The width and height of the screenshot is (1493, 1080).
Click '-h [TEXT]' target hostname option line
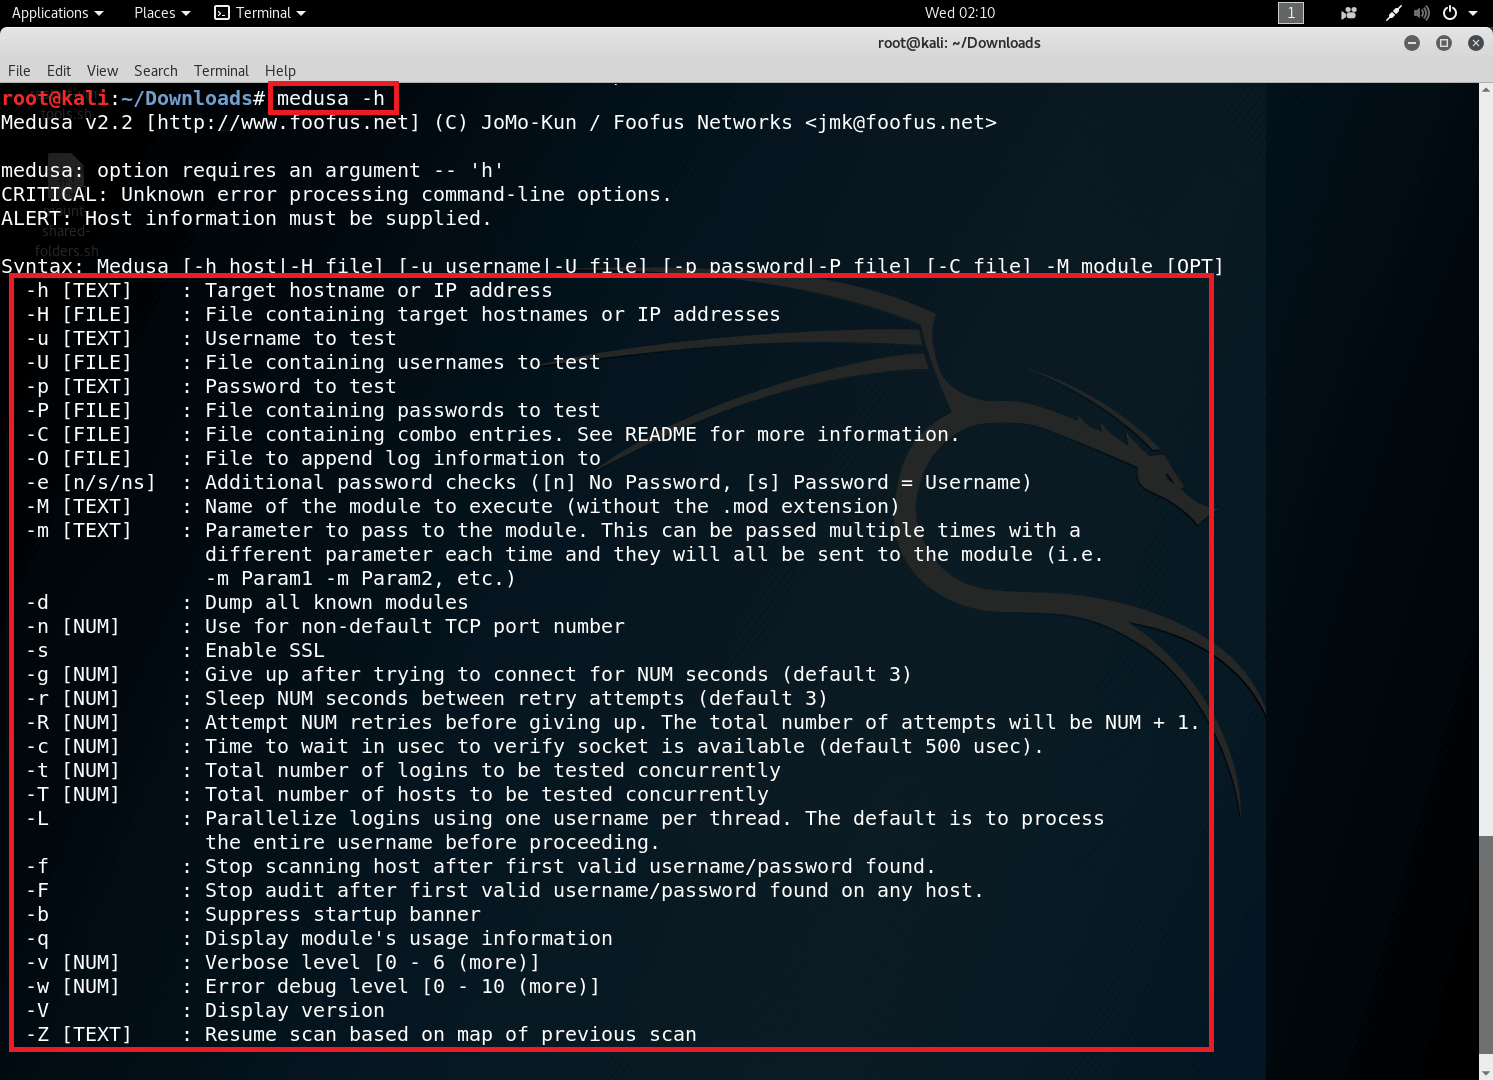coord(289,290)
